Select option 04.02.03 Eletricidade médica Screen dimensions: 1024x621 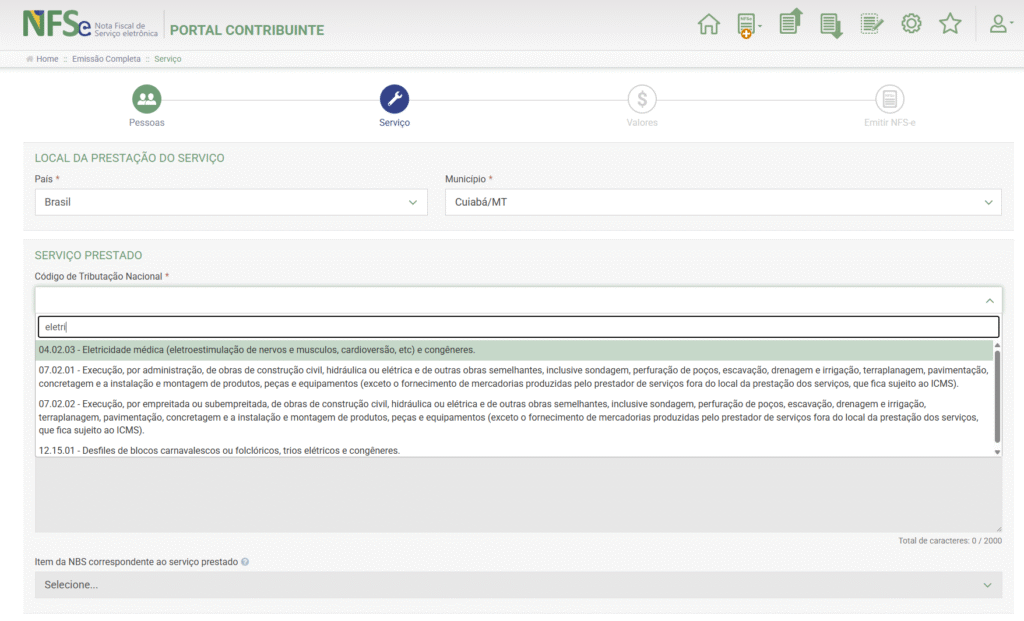point(256,350)
